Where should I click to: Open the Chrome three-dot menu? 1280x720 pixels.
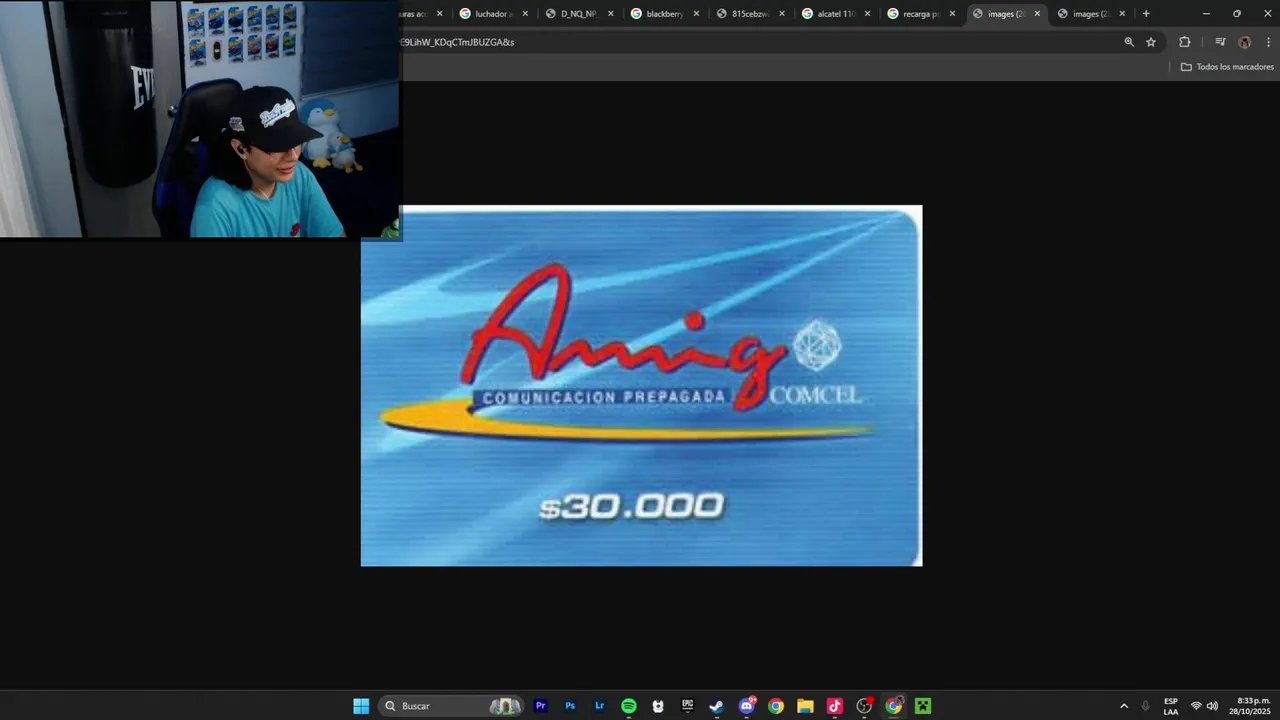(x=1269, y=42)
